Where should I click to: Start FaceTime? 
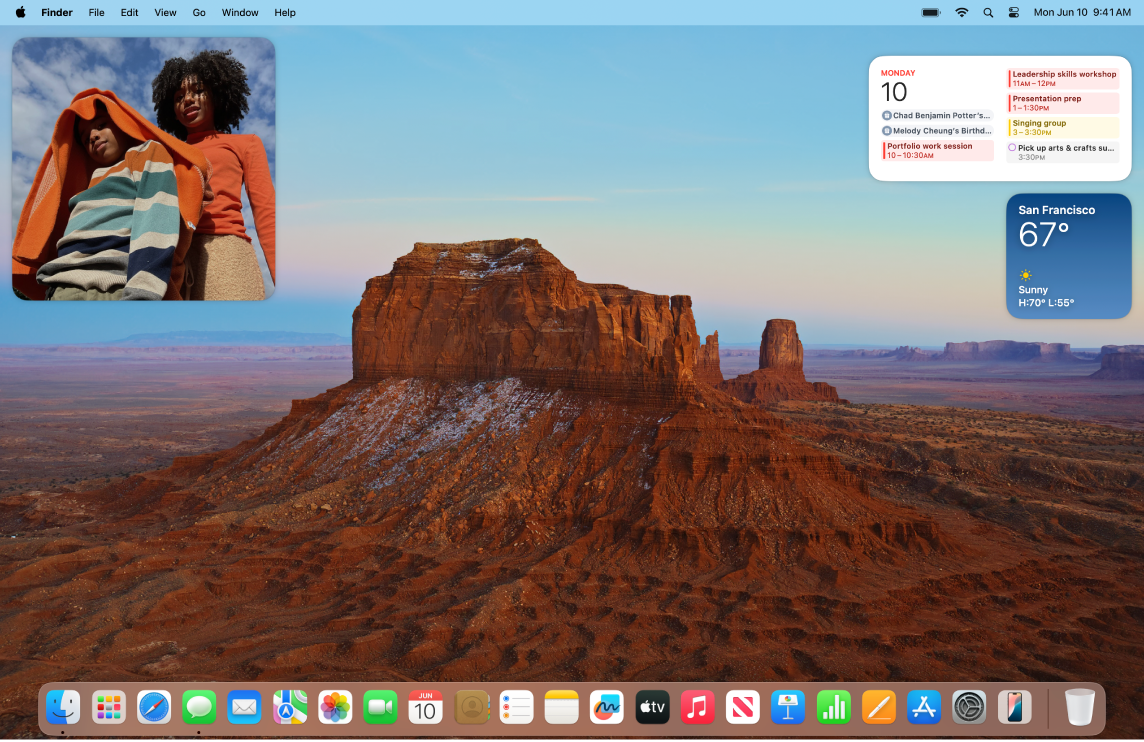tap(380, 707)
